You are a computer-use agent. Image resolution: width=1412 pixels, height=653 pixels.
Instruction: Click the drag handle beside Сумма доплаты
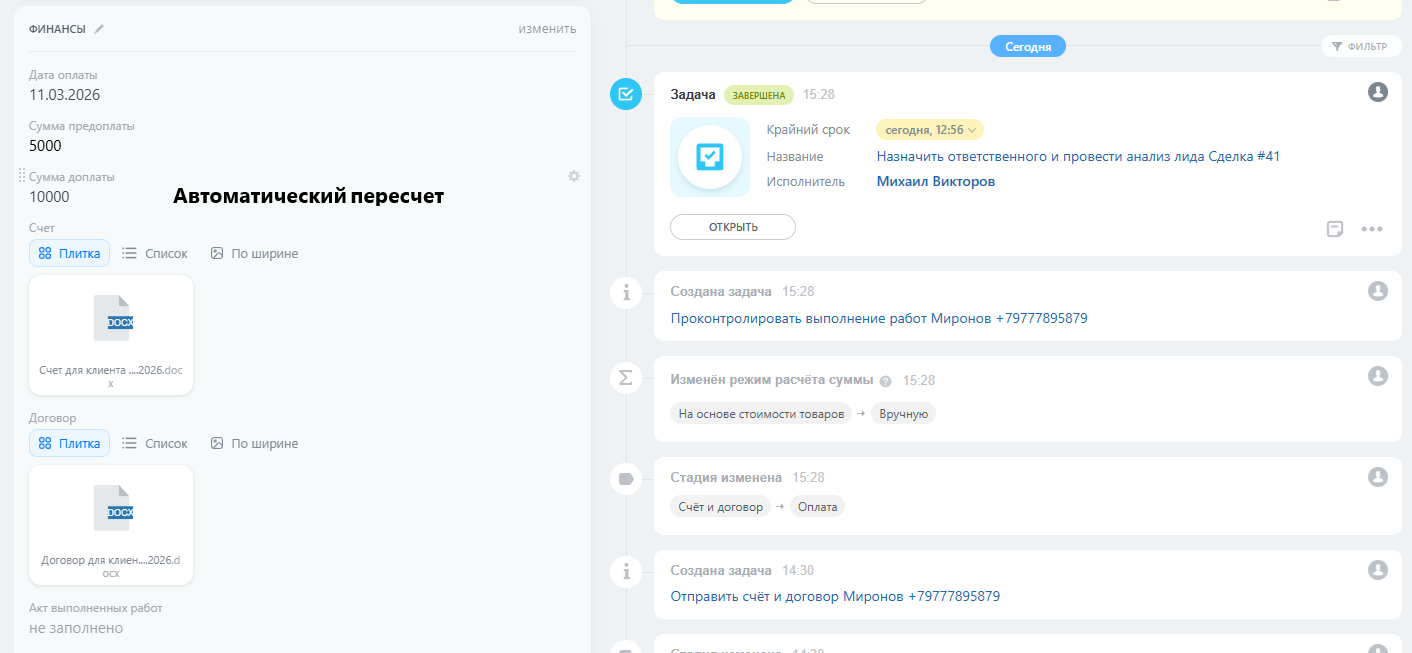(21, 176)
